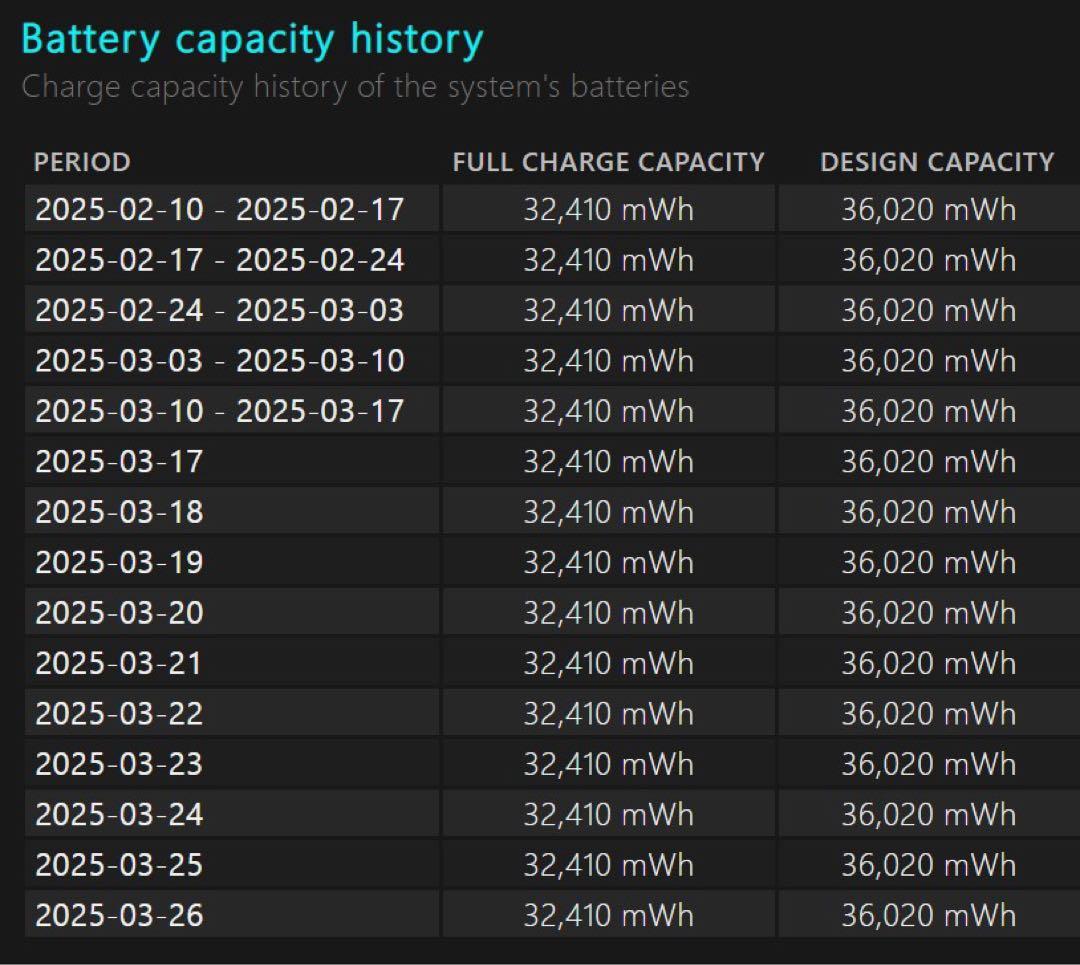The width and height of the screenshot is (1080, 965).
Task: Click the single-day 2025-03-17 period cell
Action: tap(119, 462)
